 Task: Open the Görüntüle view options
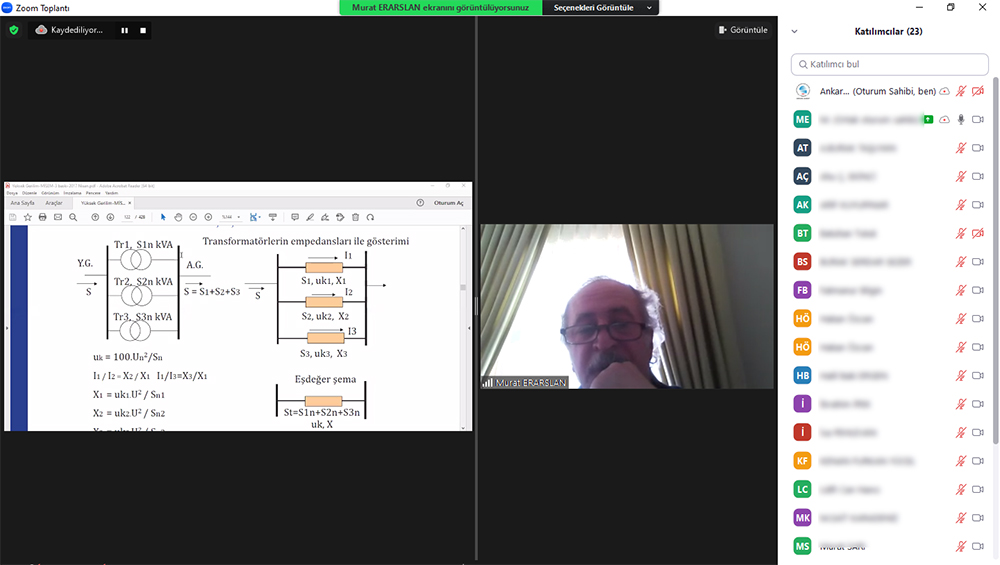(x=743, y=30)
